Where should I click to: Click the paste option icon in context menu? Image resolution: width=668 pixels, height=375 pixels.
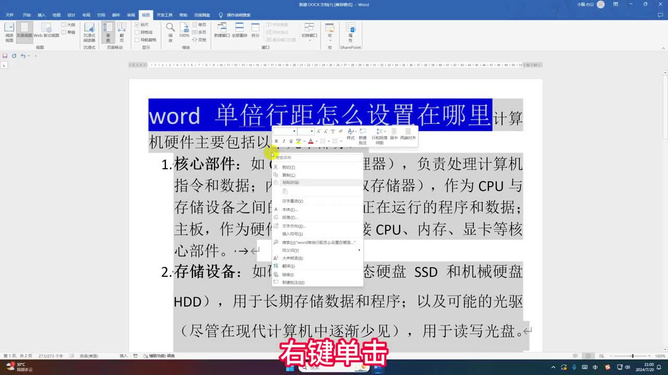[x=285, y=192]
